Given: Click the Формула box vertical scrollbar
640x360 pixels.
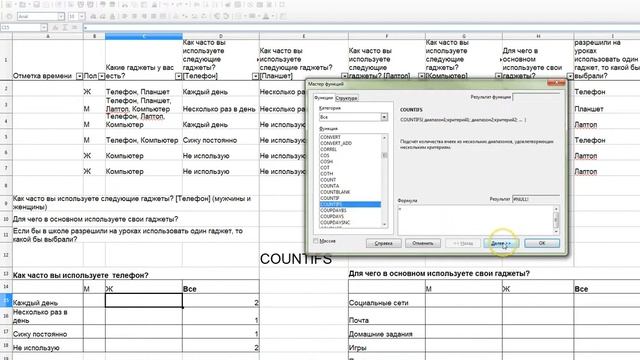Looking at the screenshot, I should [x=556, y=220].
